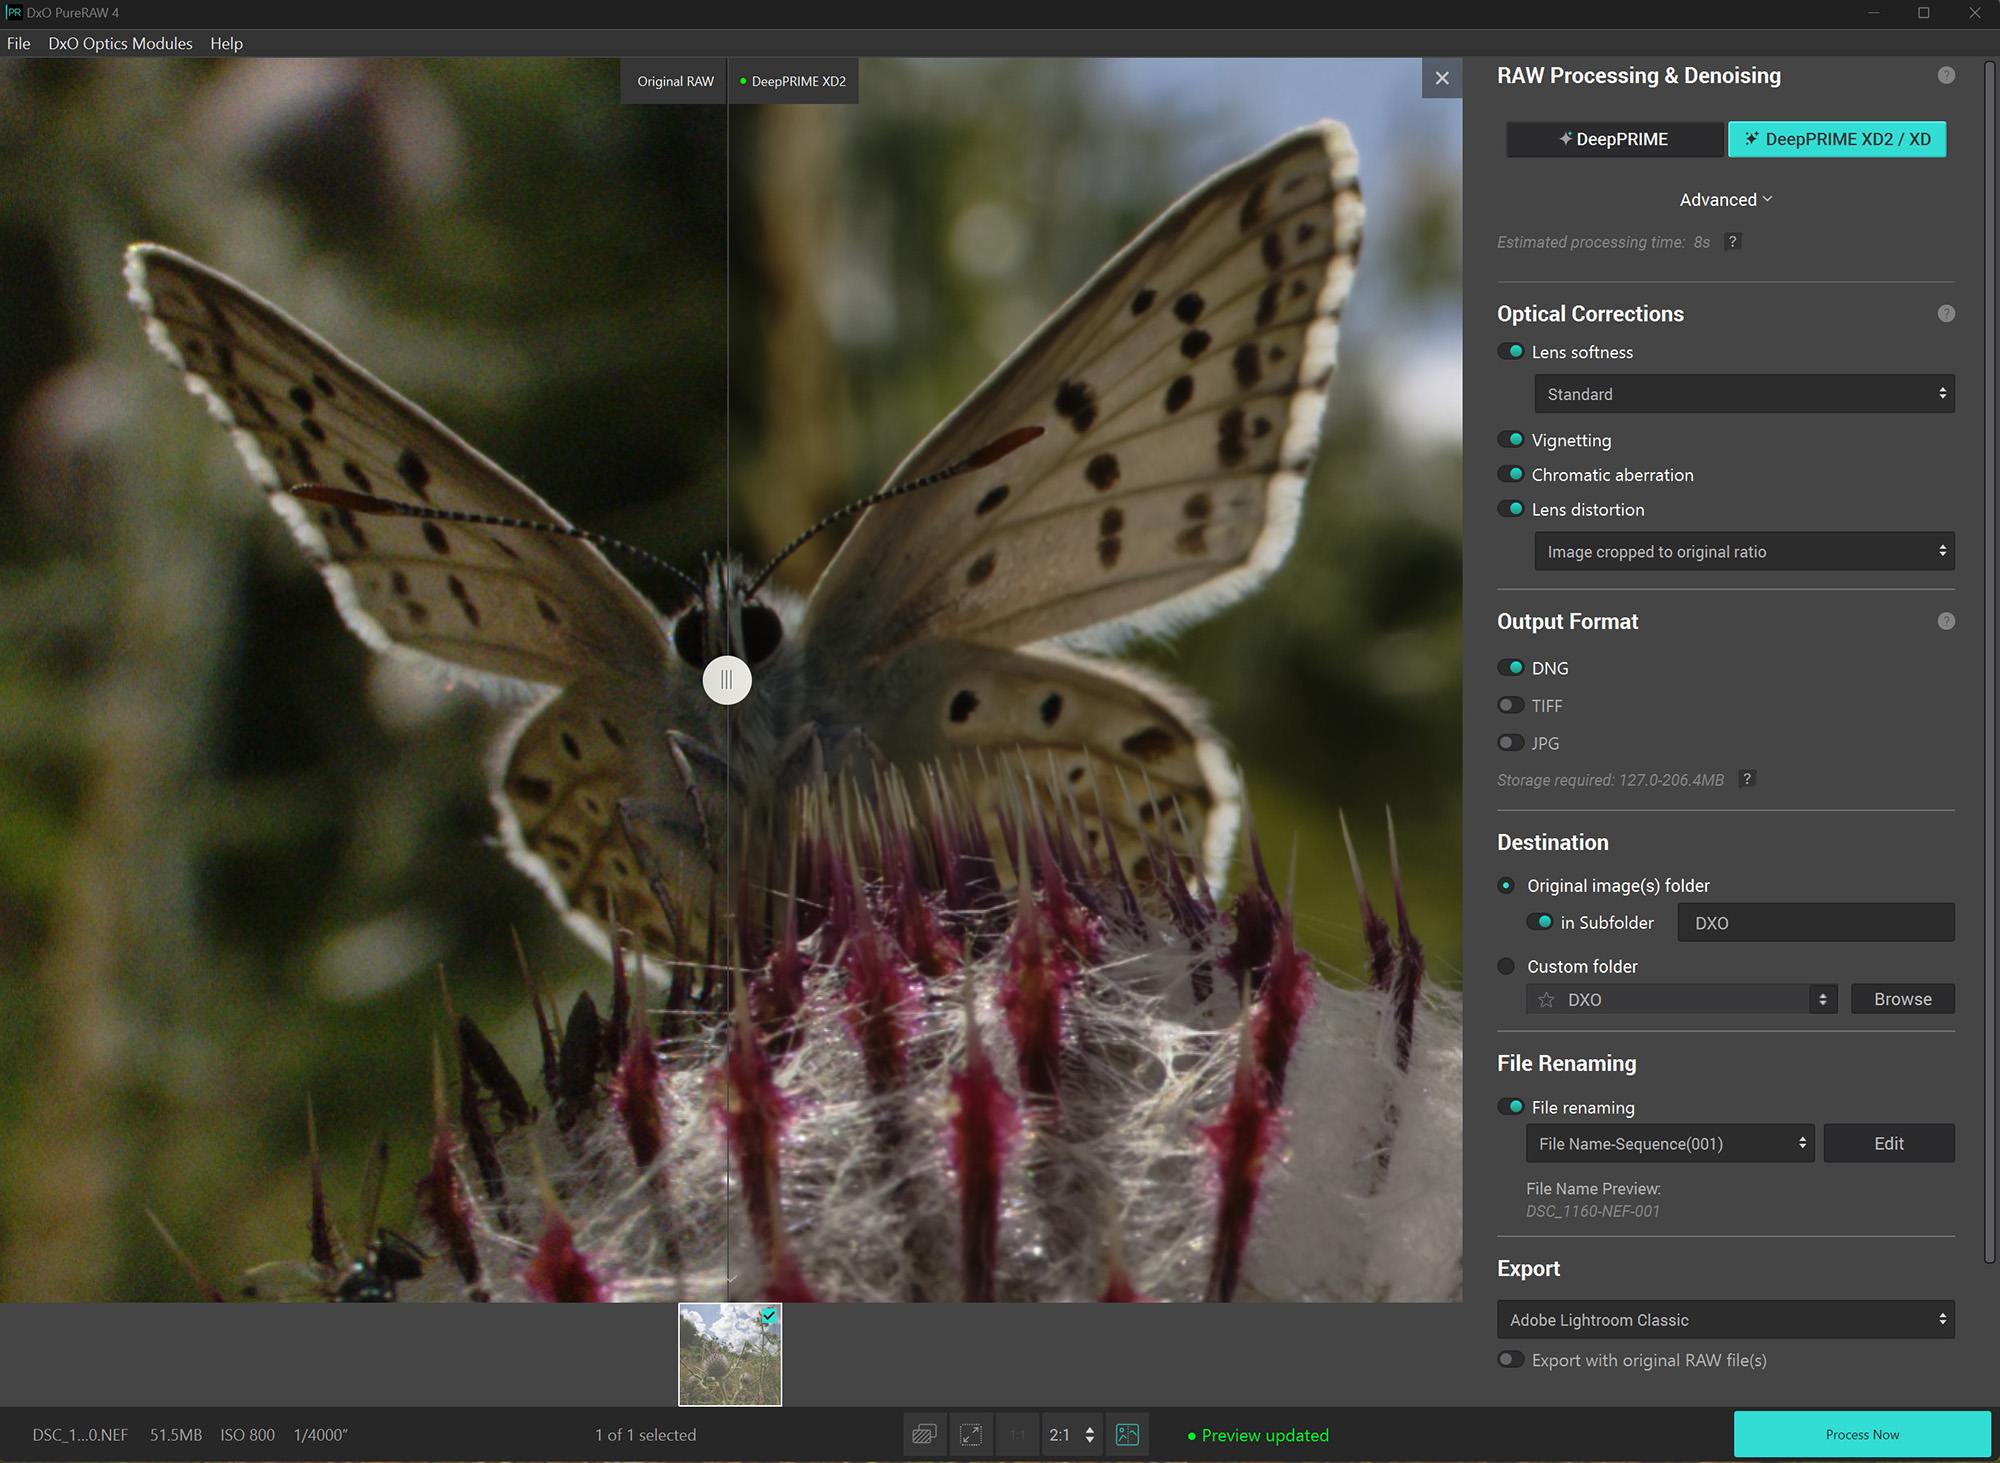Open the File menu

18,43
